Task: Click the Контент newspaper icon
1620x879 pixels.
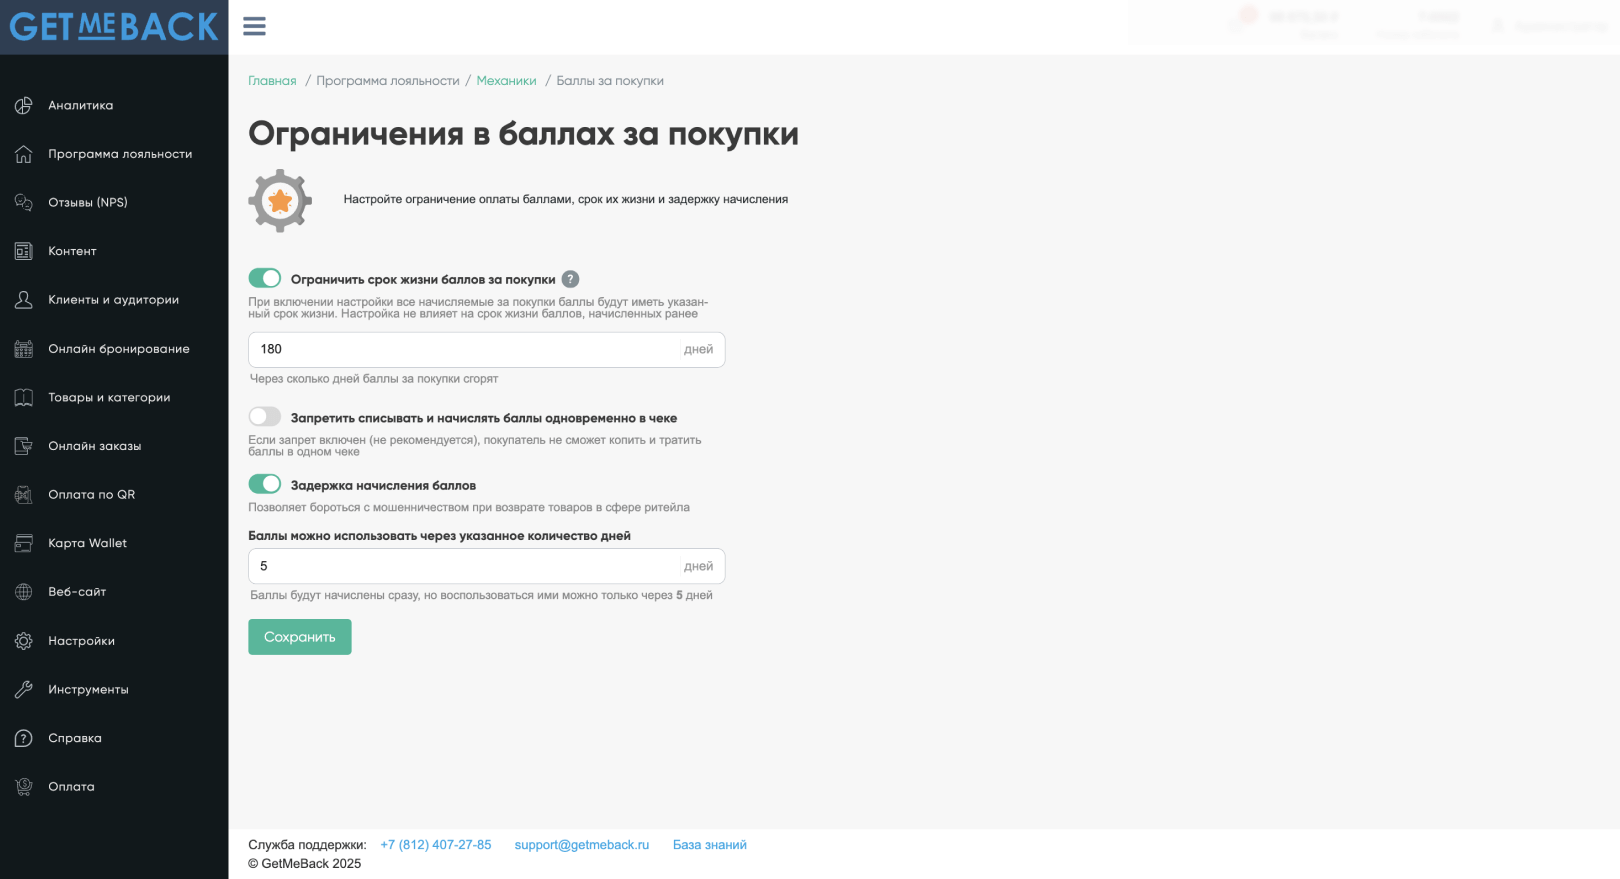Action: (x=24, y=251)
